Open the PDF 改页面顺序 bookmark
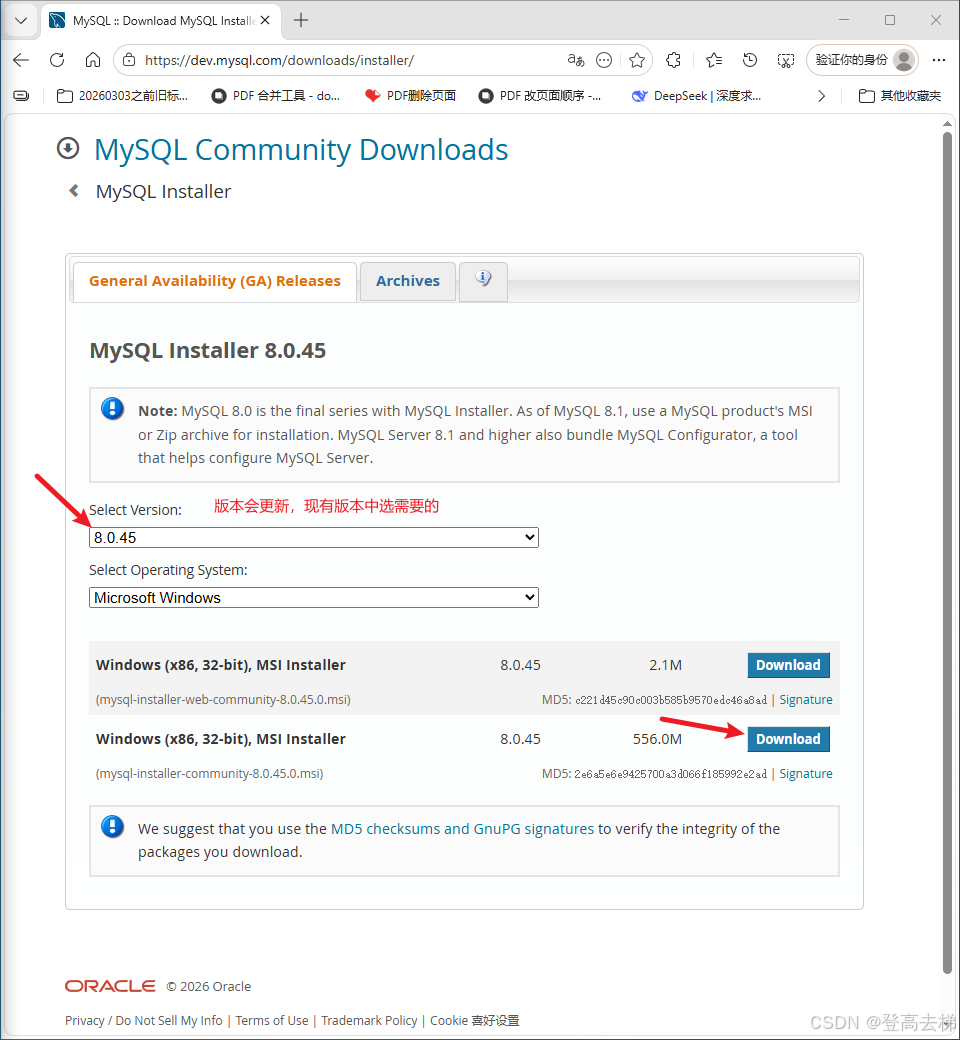This screenshot has width=960, height=1040. [x=540, y=96]
